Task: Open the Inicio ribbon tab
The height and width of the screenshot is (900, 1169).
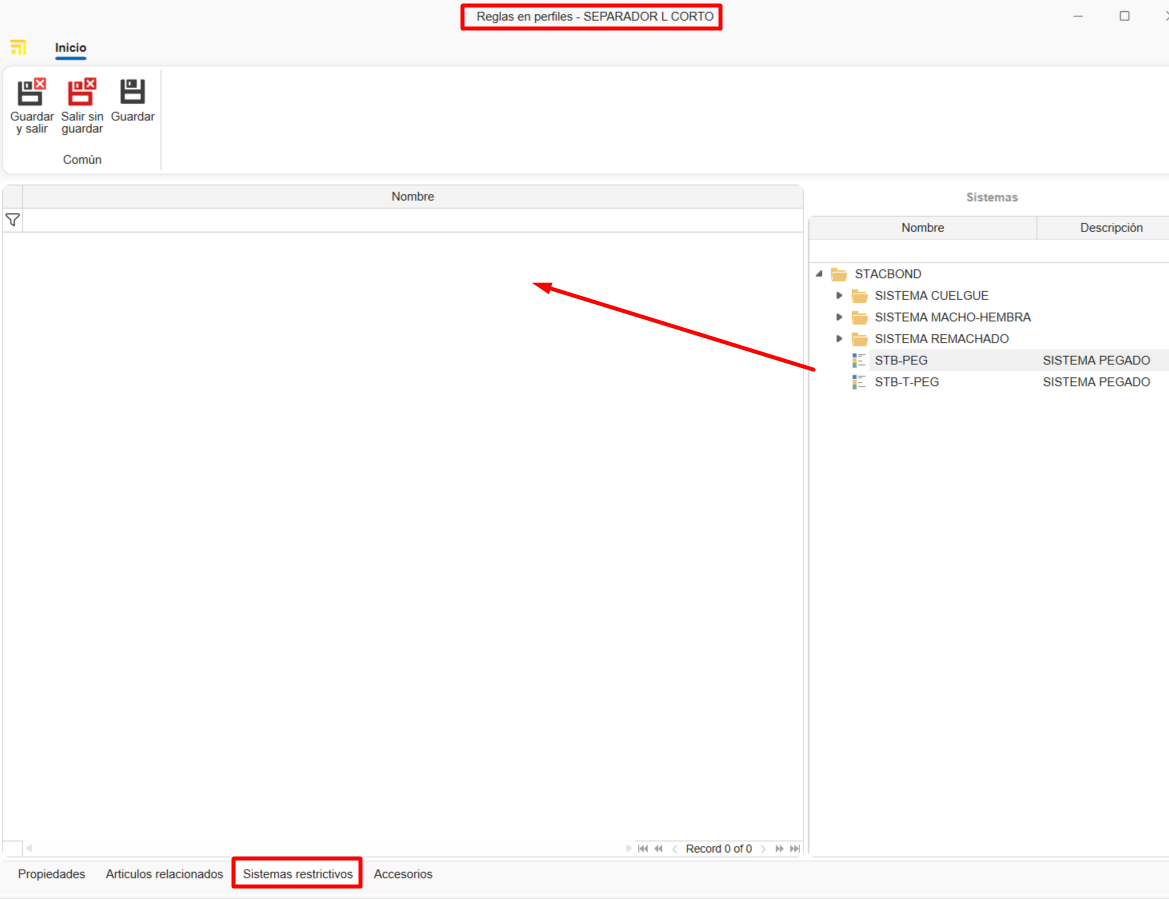Action: pyautogui.click(x=70, y=48)
